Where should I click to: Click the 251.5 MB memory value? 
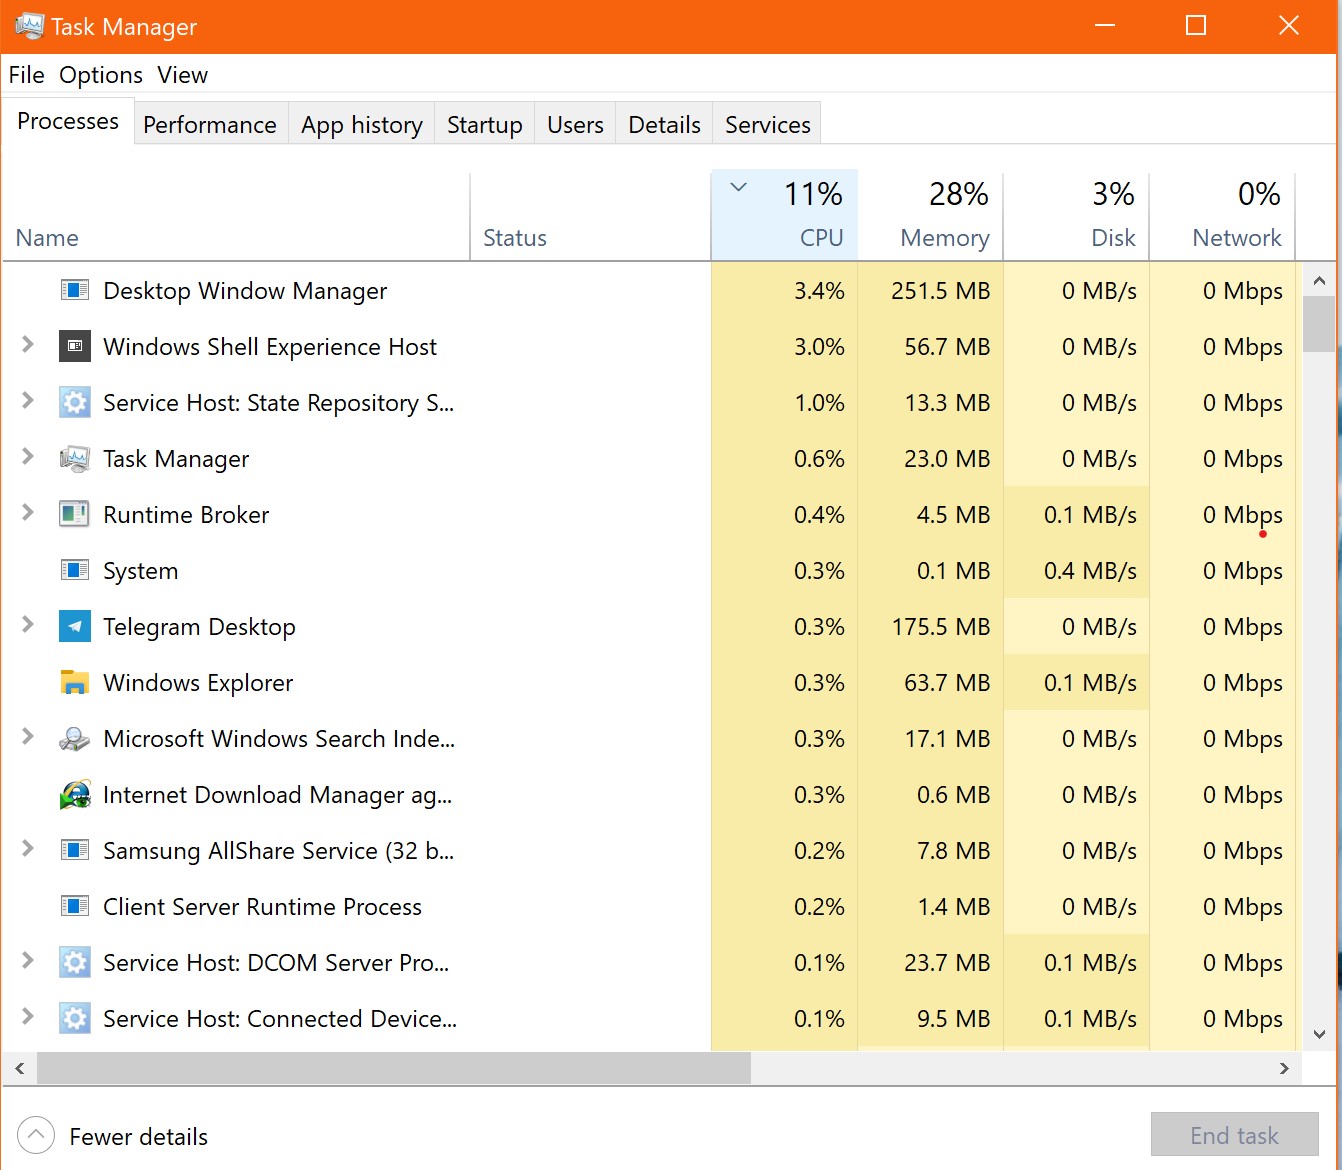tap(940, 291)
